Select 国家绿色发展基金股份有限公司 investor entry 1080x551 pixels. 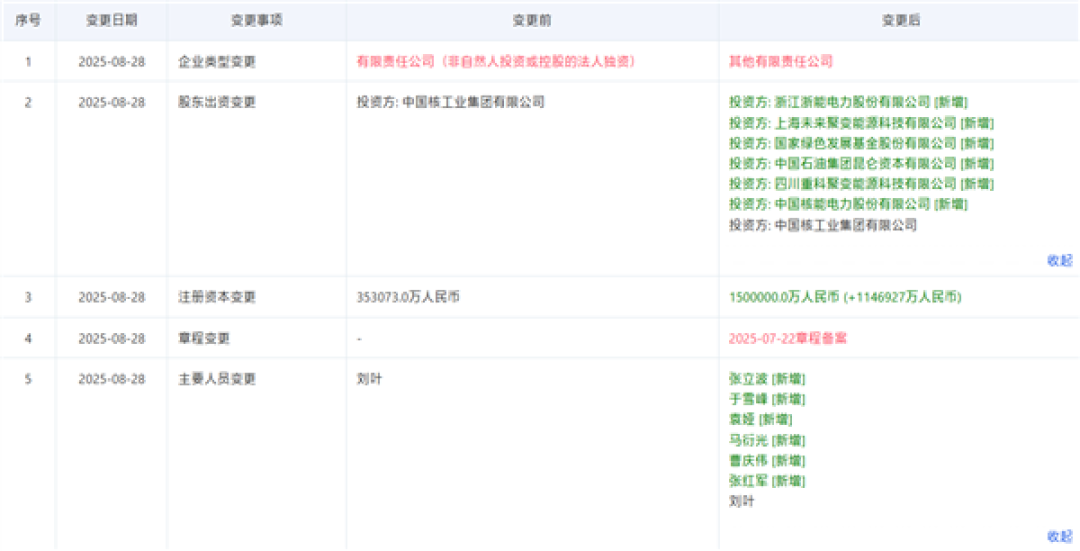(x=866, y=143)
